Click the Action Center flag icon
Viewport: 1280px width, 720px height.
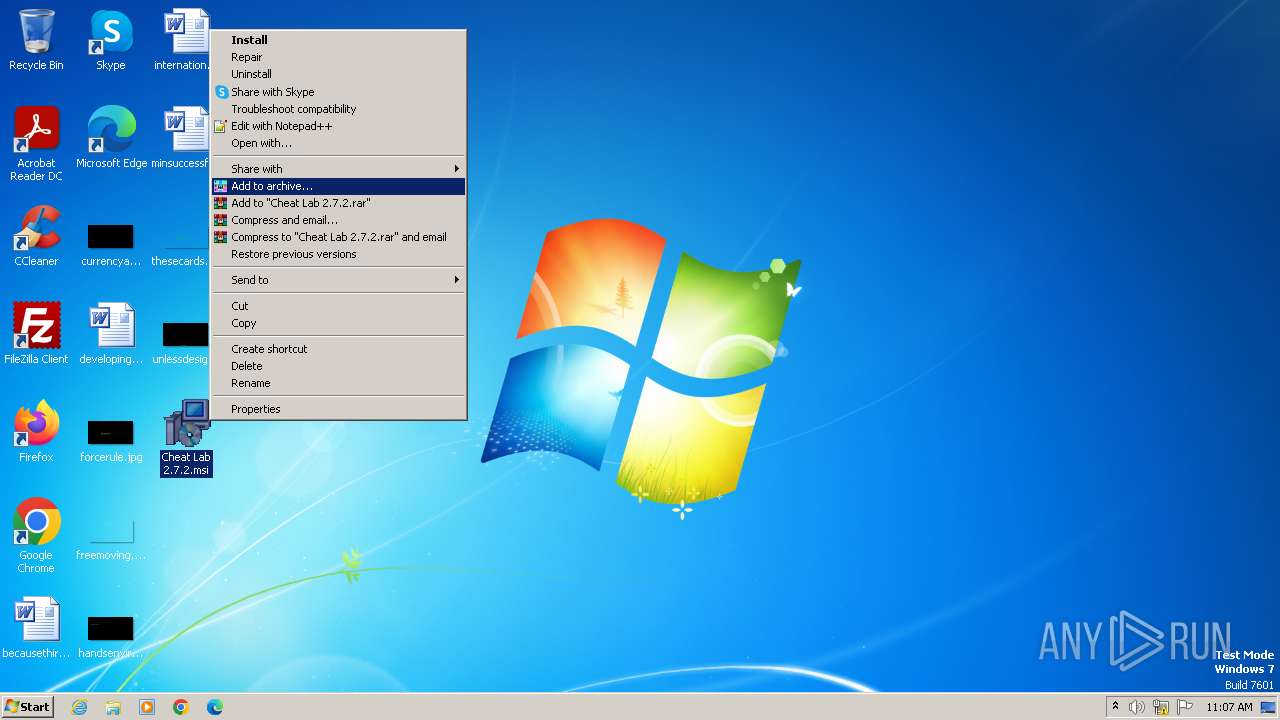pos(1185,707)
